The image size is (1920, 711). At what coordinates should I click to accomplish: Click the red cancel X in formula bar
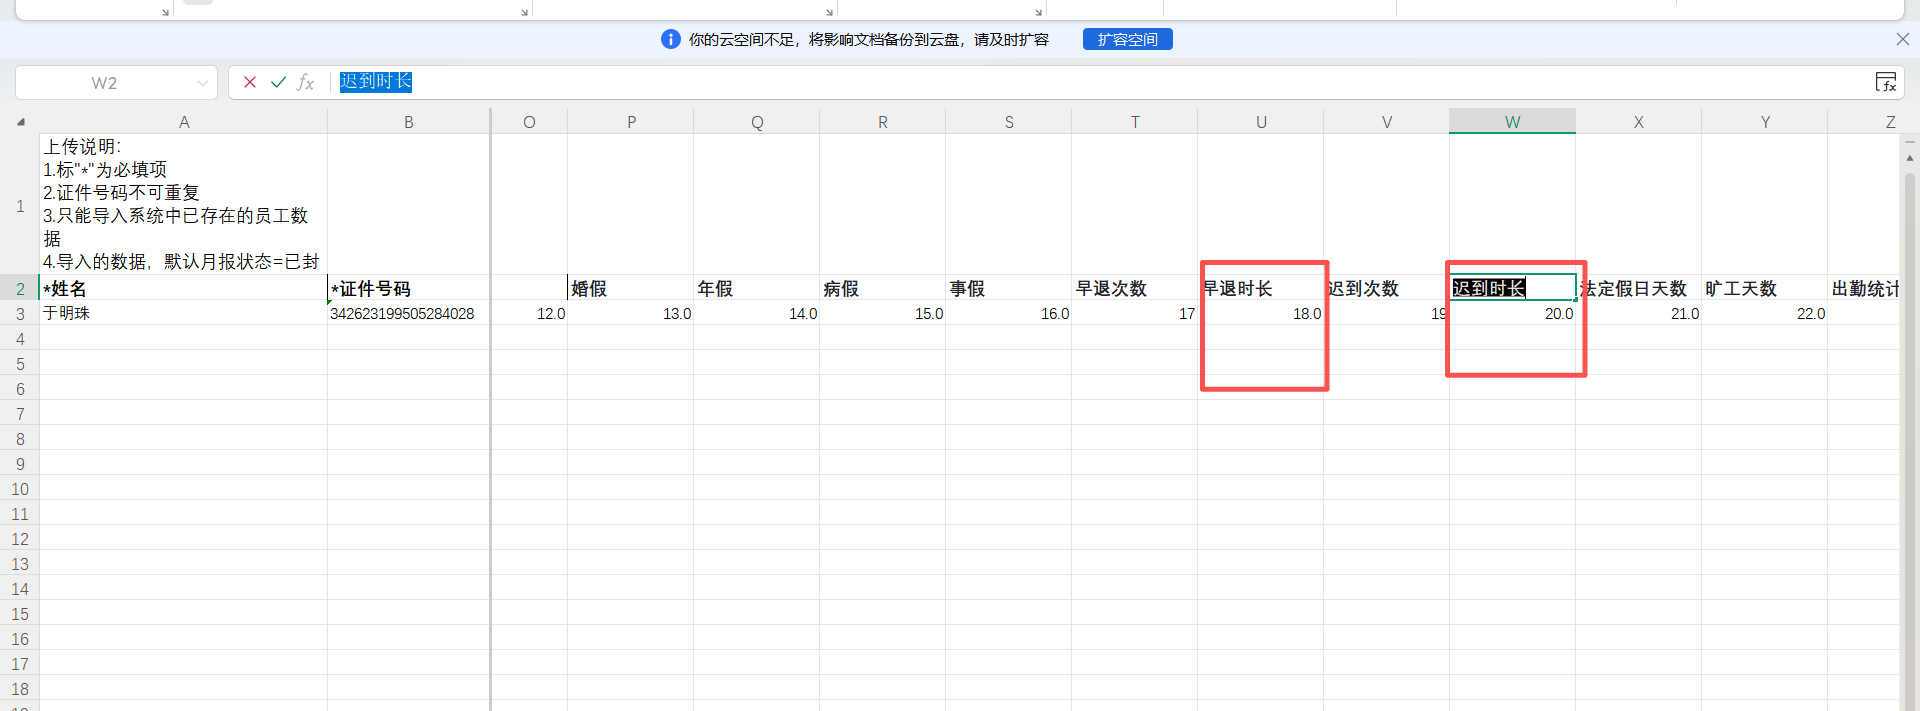[x=250, y=82]
